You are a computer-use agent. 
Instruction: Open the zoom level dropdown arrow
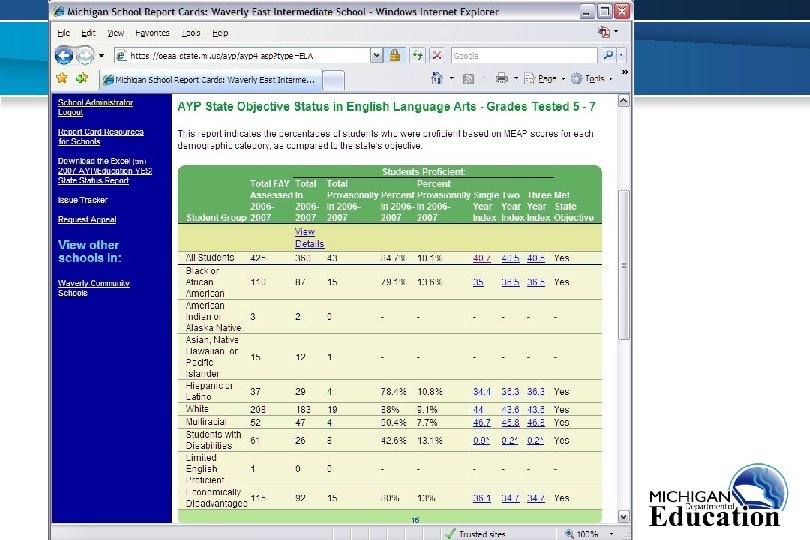pyautogui.click(x=612, y=534)
